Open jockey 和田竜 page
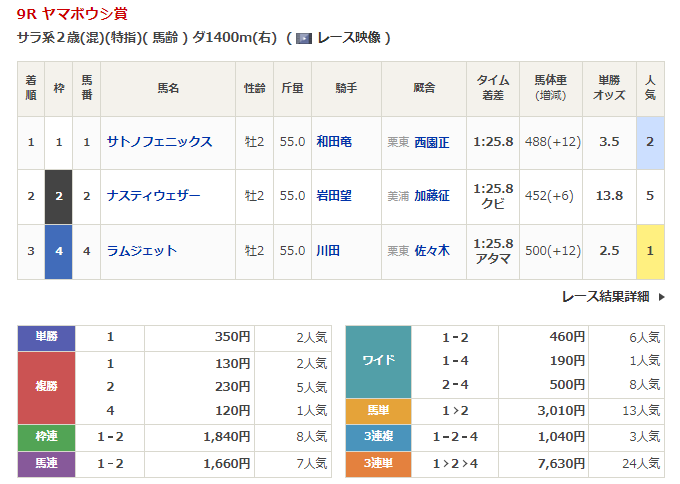This screenshot has width=680, height=484. point(333,142)
